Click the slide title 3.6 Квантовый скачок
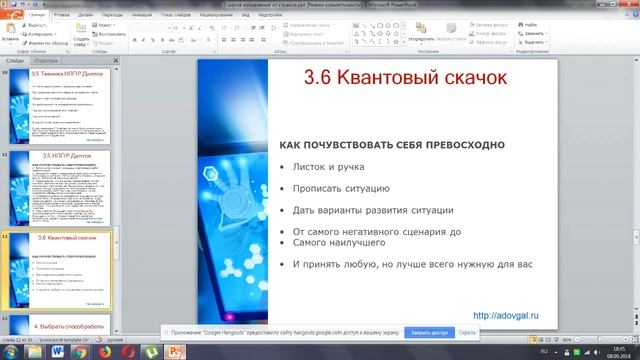 (x=405, y=77)
